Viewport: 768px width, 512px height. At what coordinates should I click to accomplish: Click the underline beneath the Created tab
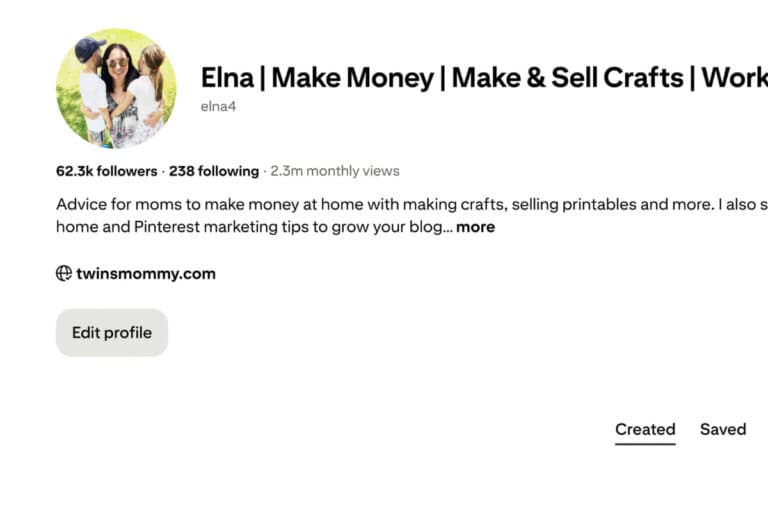[645, 443]
